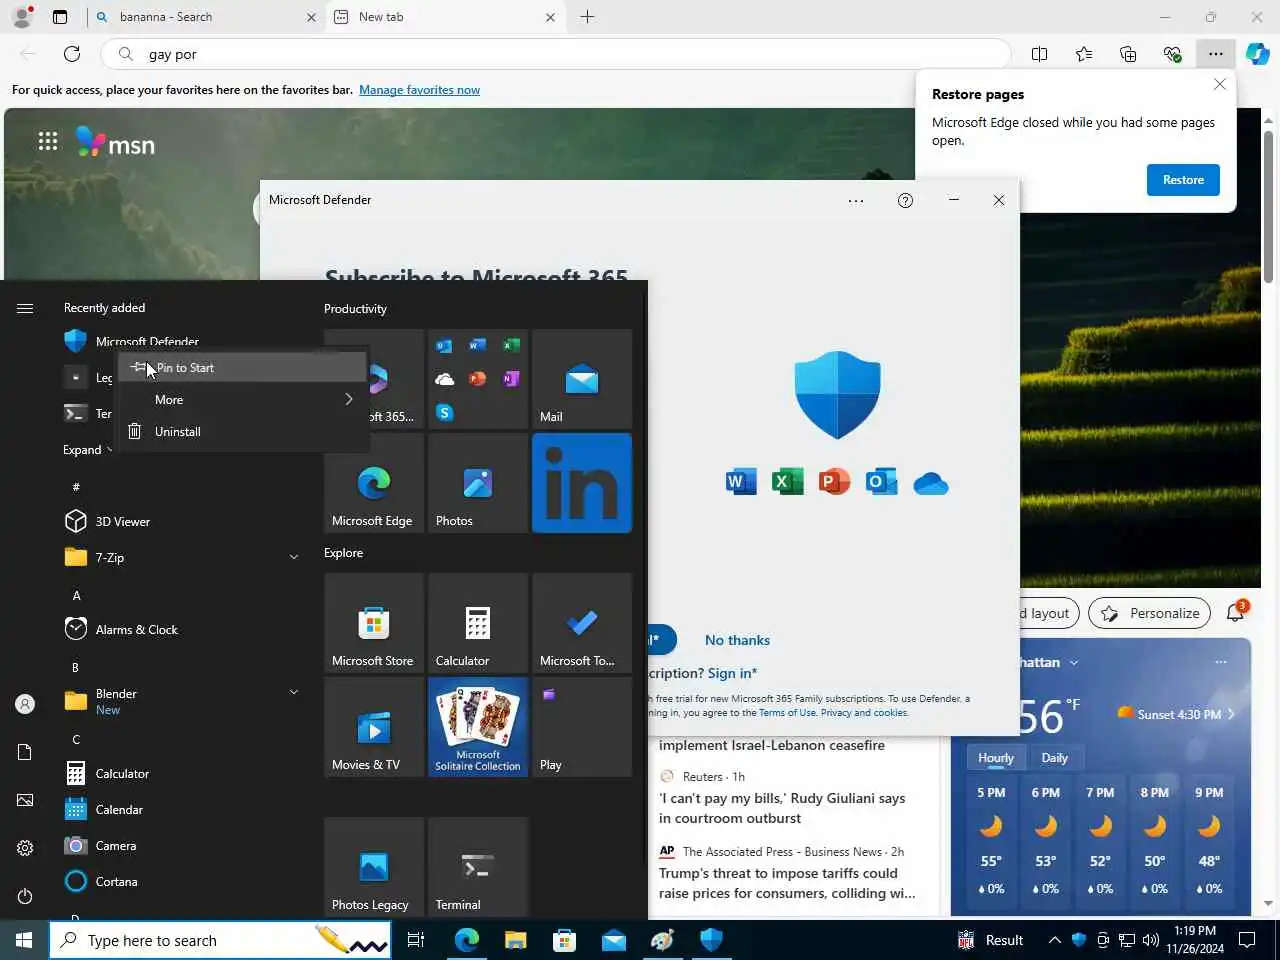Screen dimensions: 1280x960
Task: Open the Microsoft Edge tile in Start
Action: [x=374, y=483]
